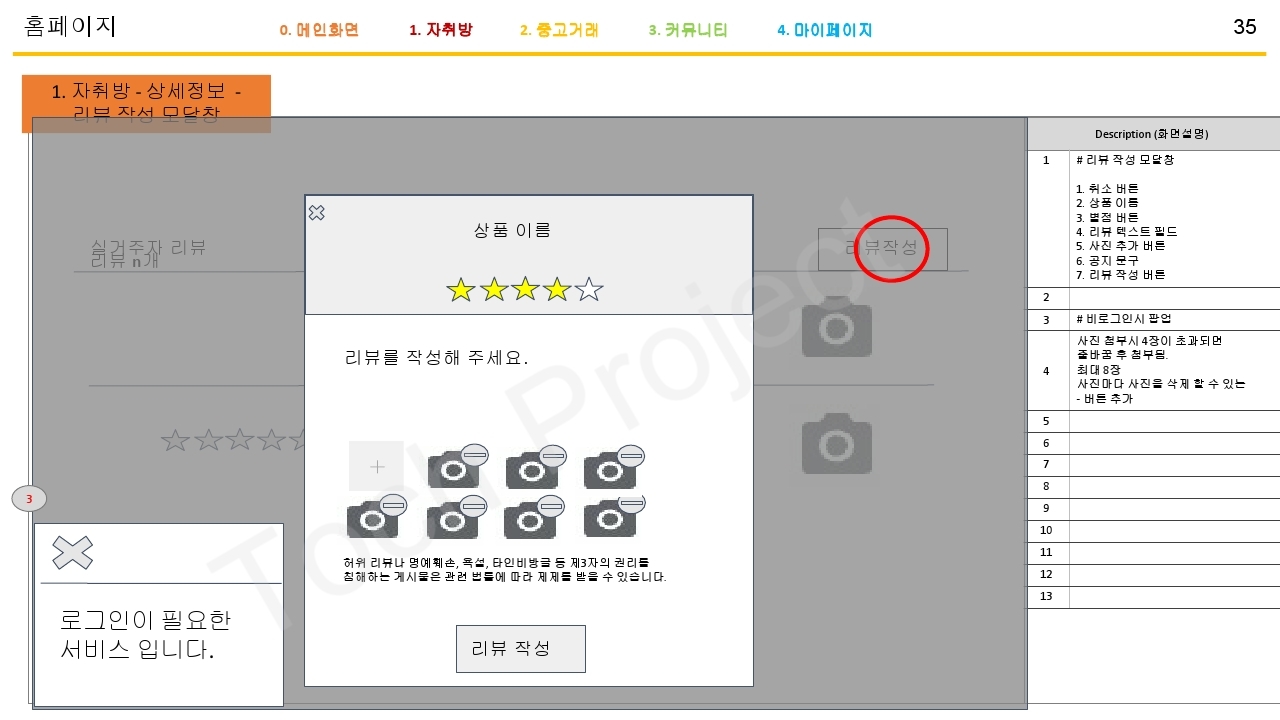This screenshot has width=1280, height=720.
Task: Select the fifth empty star
Action: (x=590, y=290)
